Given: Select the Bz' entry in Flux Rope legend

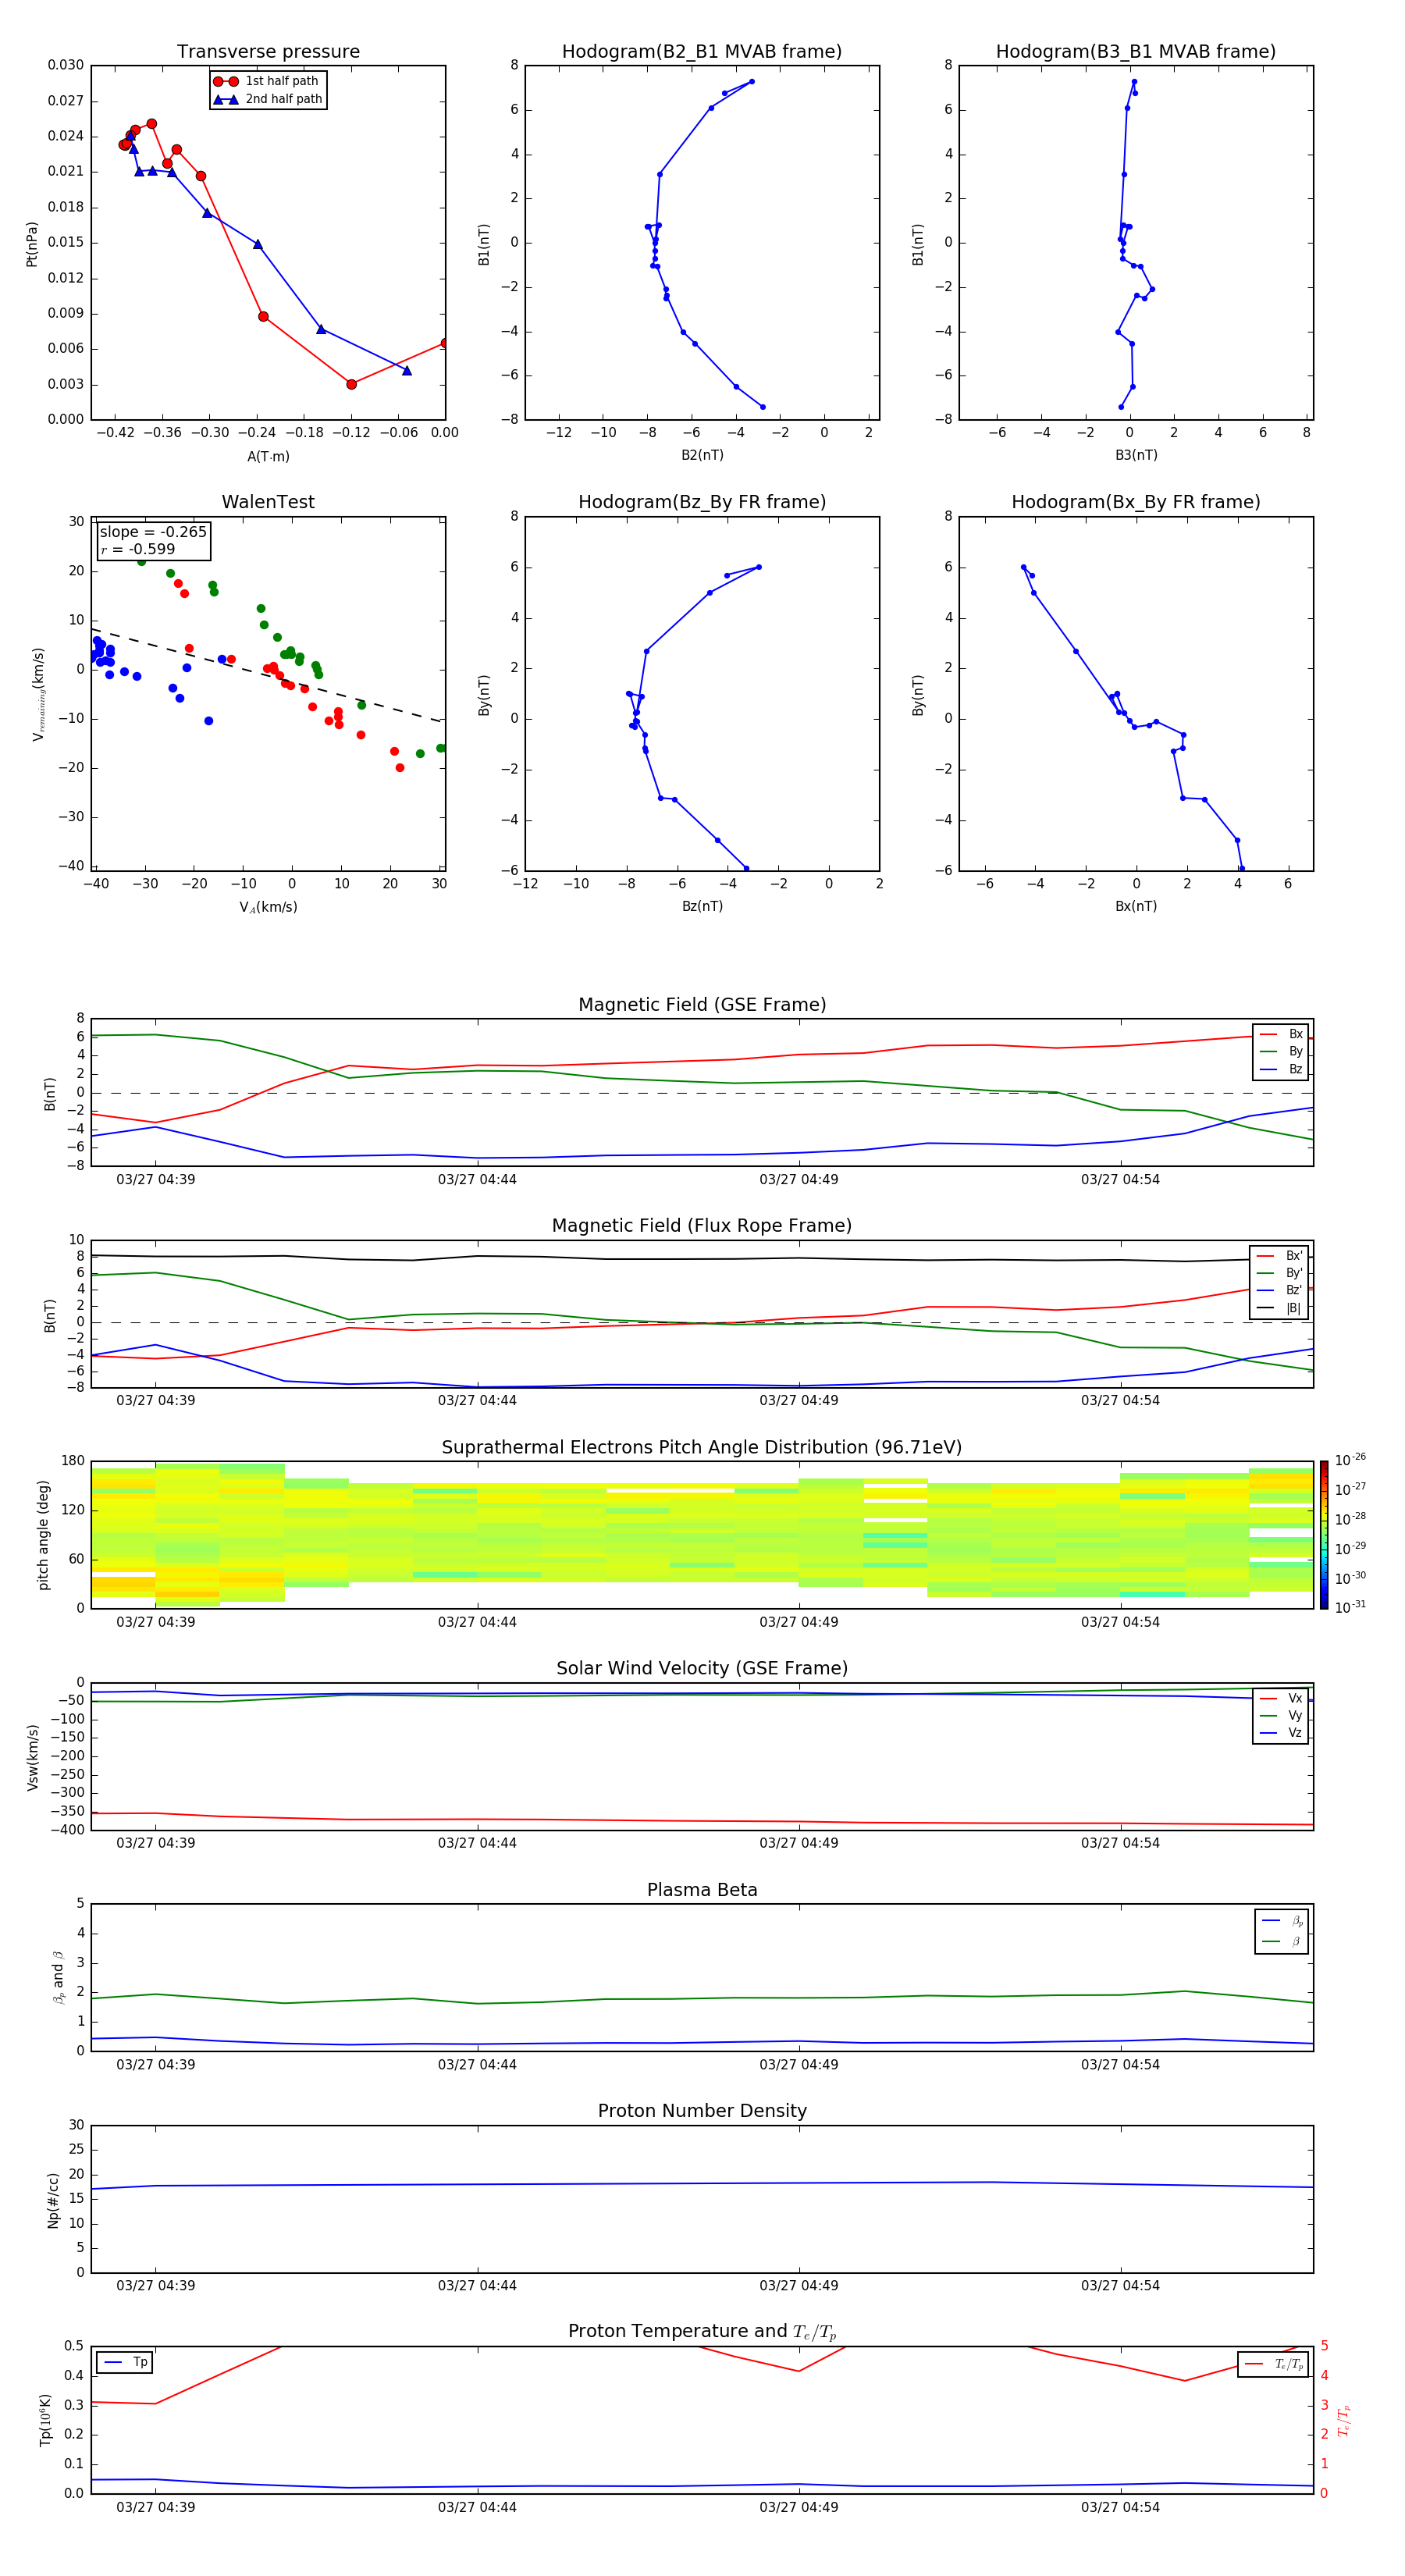Looking at the screenshot, I should pyautogui.click(x=1279, y=1290).
